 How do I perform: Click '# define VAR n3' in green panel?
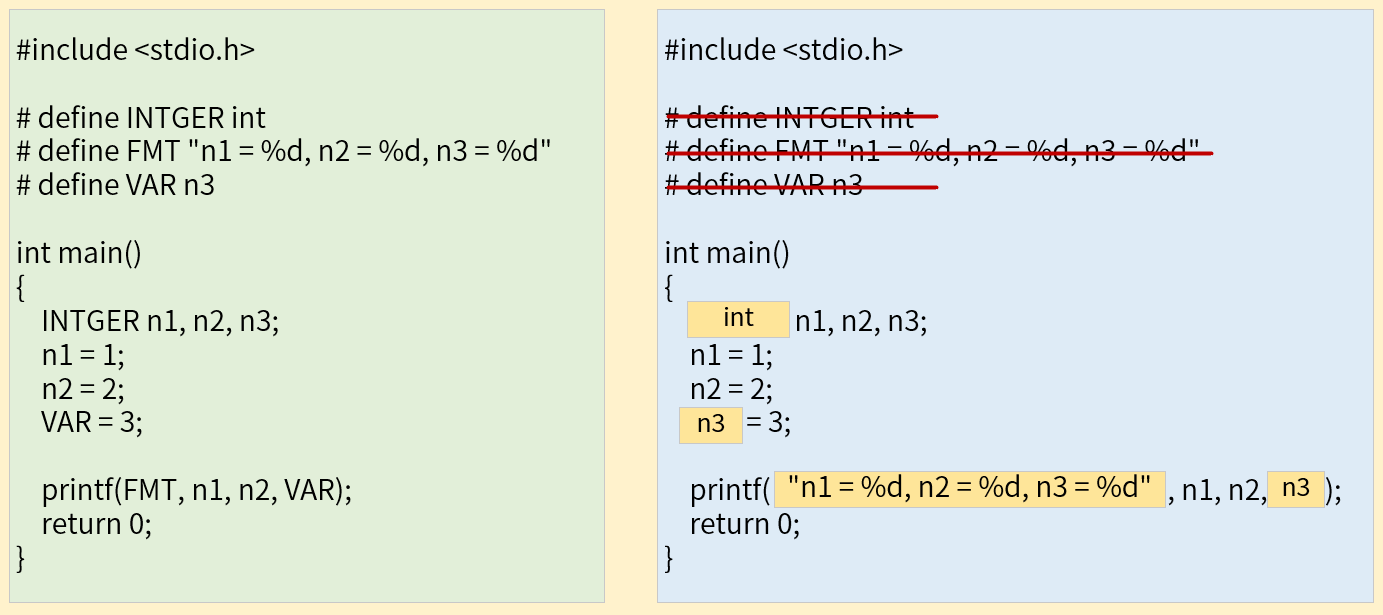tap(115, 186)
